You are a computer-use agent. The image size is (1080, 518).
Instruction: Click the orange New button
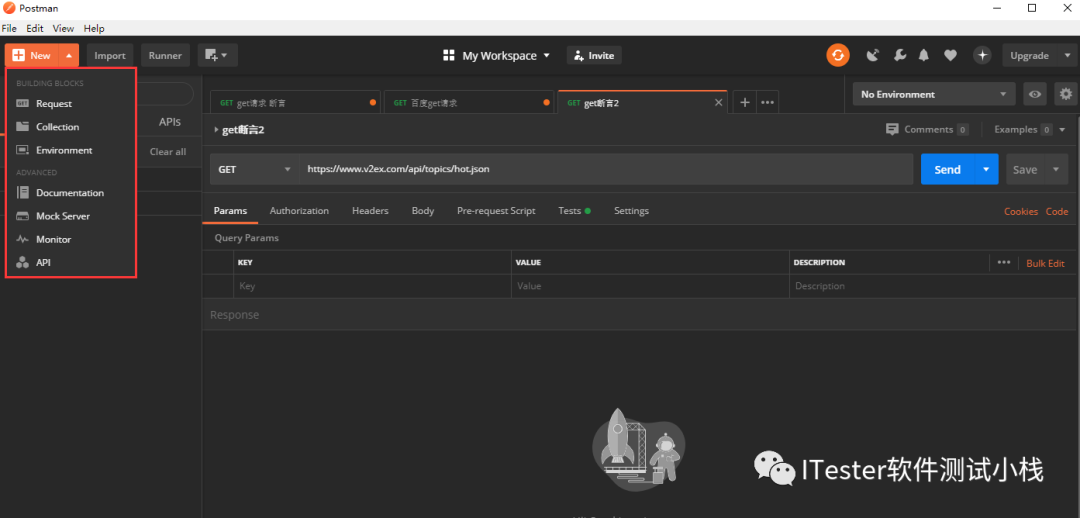coord(32,56)
